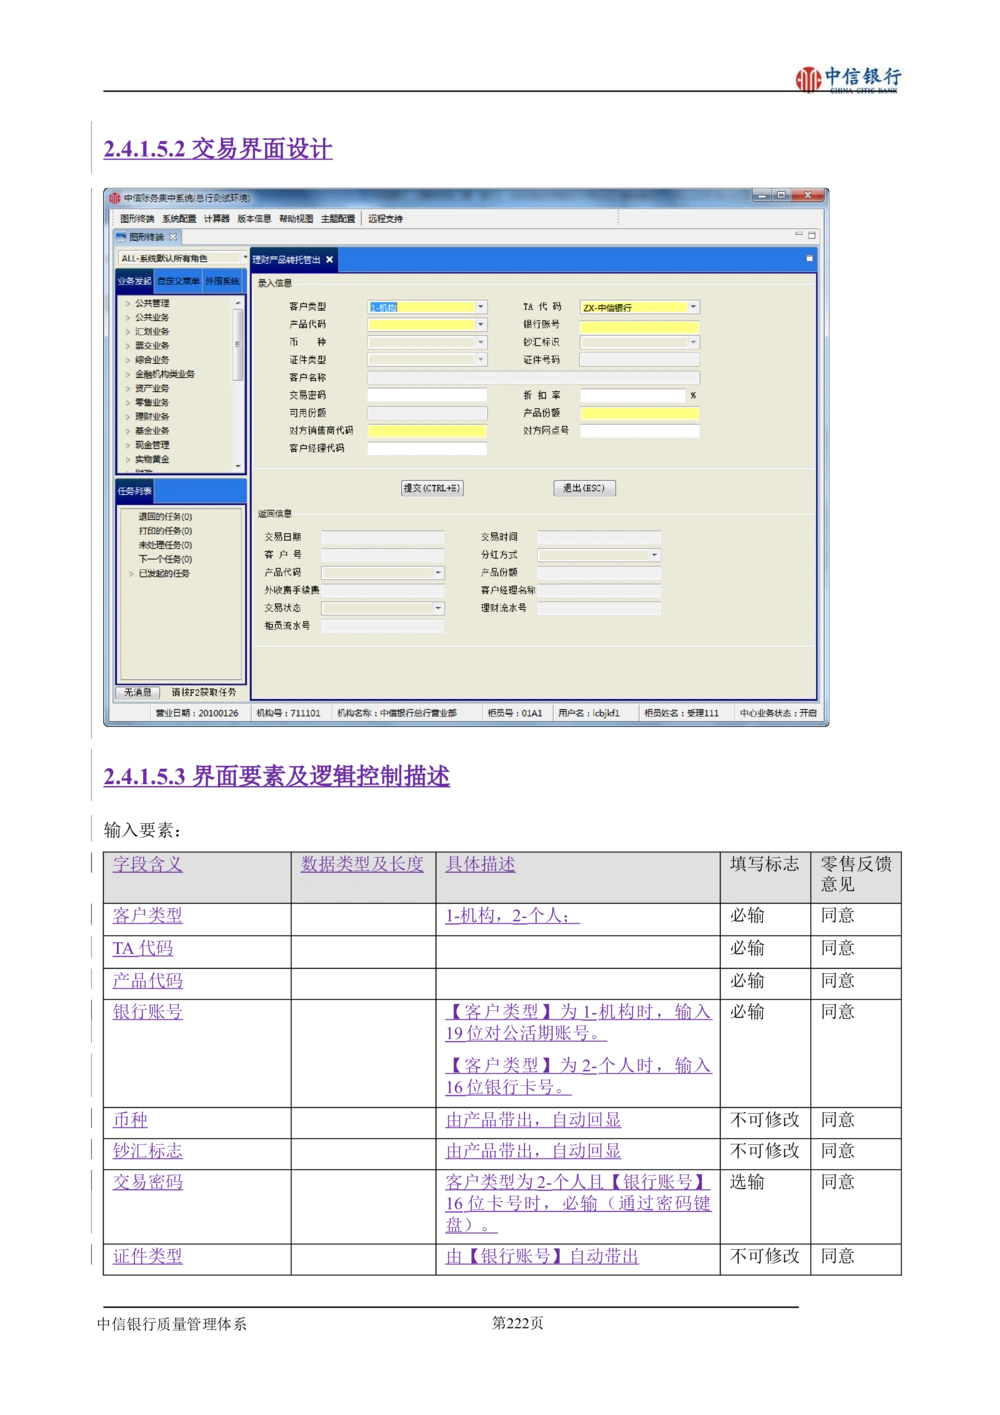Click the 银行账号 input field
This screenshot has width=1000, height=1415.
[639, 326]
